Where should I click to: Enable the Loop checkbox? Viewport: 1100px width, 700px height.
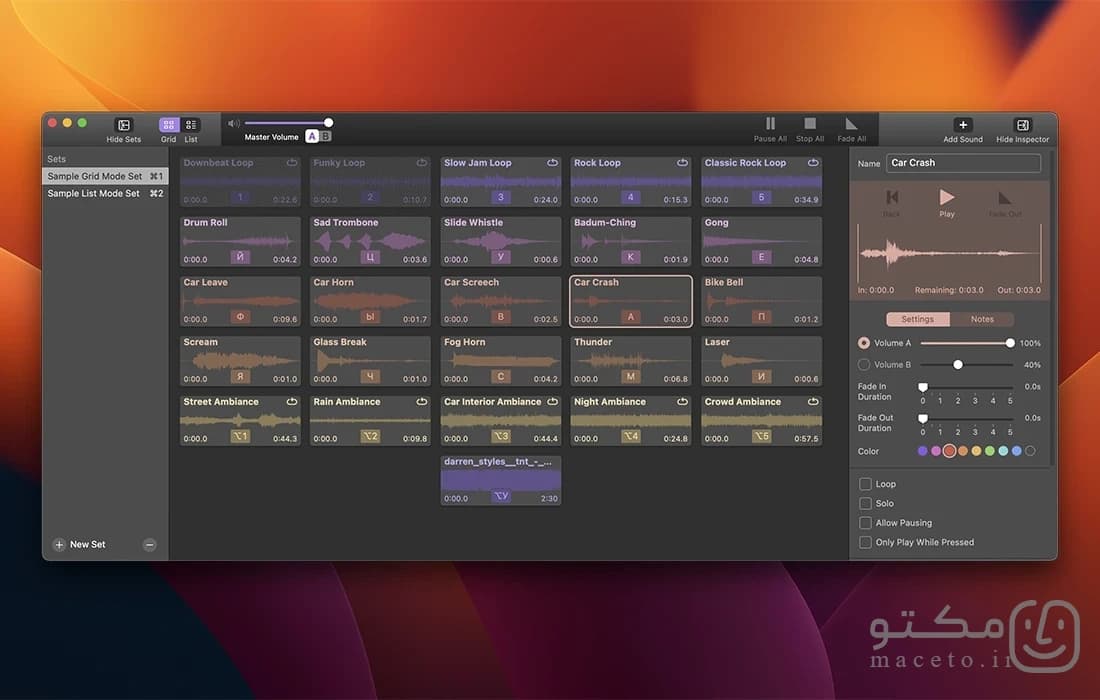[x=865, y=484]
